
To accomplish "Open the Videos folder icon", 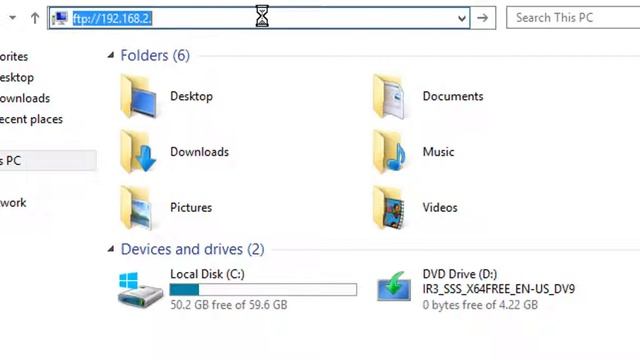I will pos(389,207).
